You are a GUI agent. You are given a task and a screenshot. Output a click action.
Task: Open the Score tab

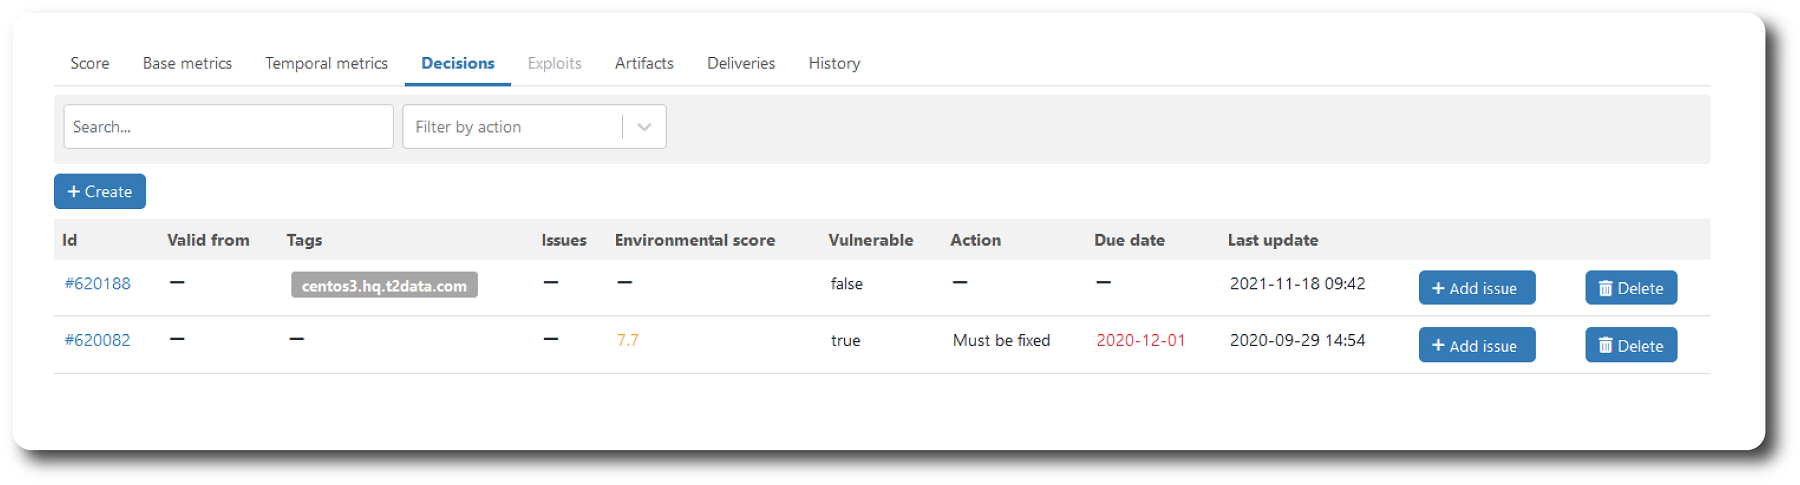89,63
